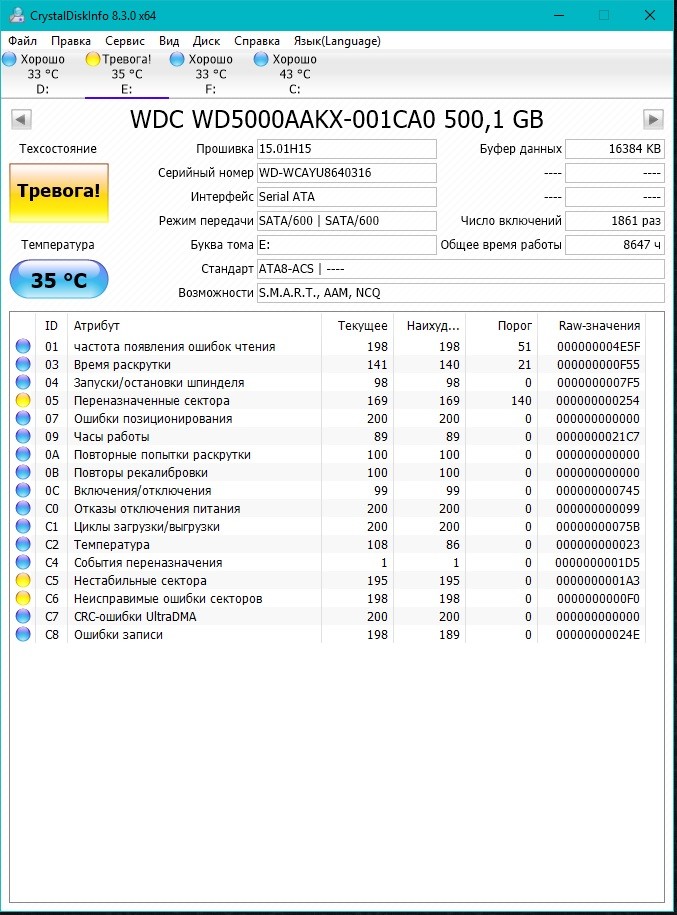This screenshot has height=915, width=677.
Task: Click the Атрибут column header
Action: click(x=194, y=326)
